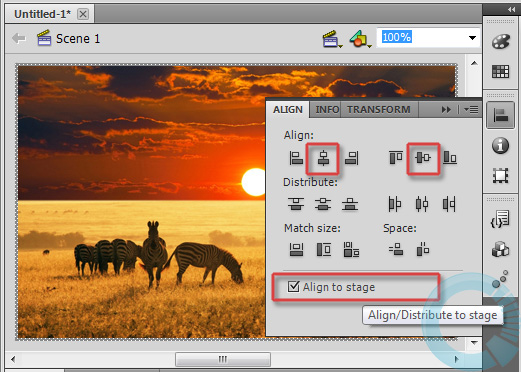Click Align left edge icon
Viewport: 521px width, 372px height.
[x=296, y=158]
